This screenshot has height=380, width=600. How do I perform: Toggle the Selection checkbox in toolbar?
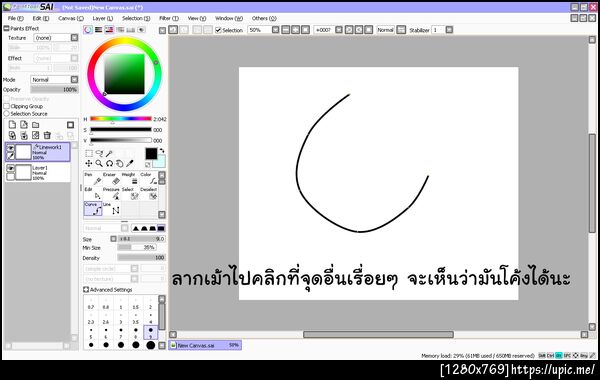(218, 30)
